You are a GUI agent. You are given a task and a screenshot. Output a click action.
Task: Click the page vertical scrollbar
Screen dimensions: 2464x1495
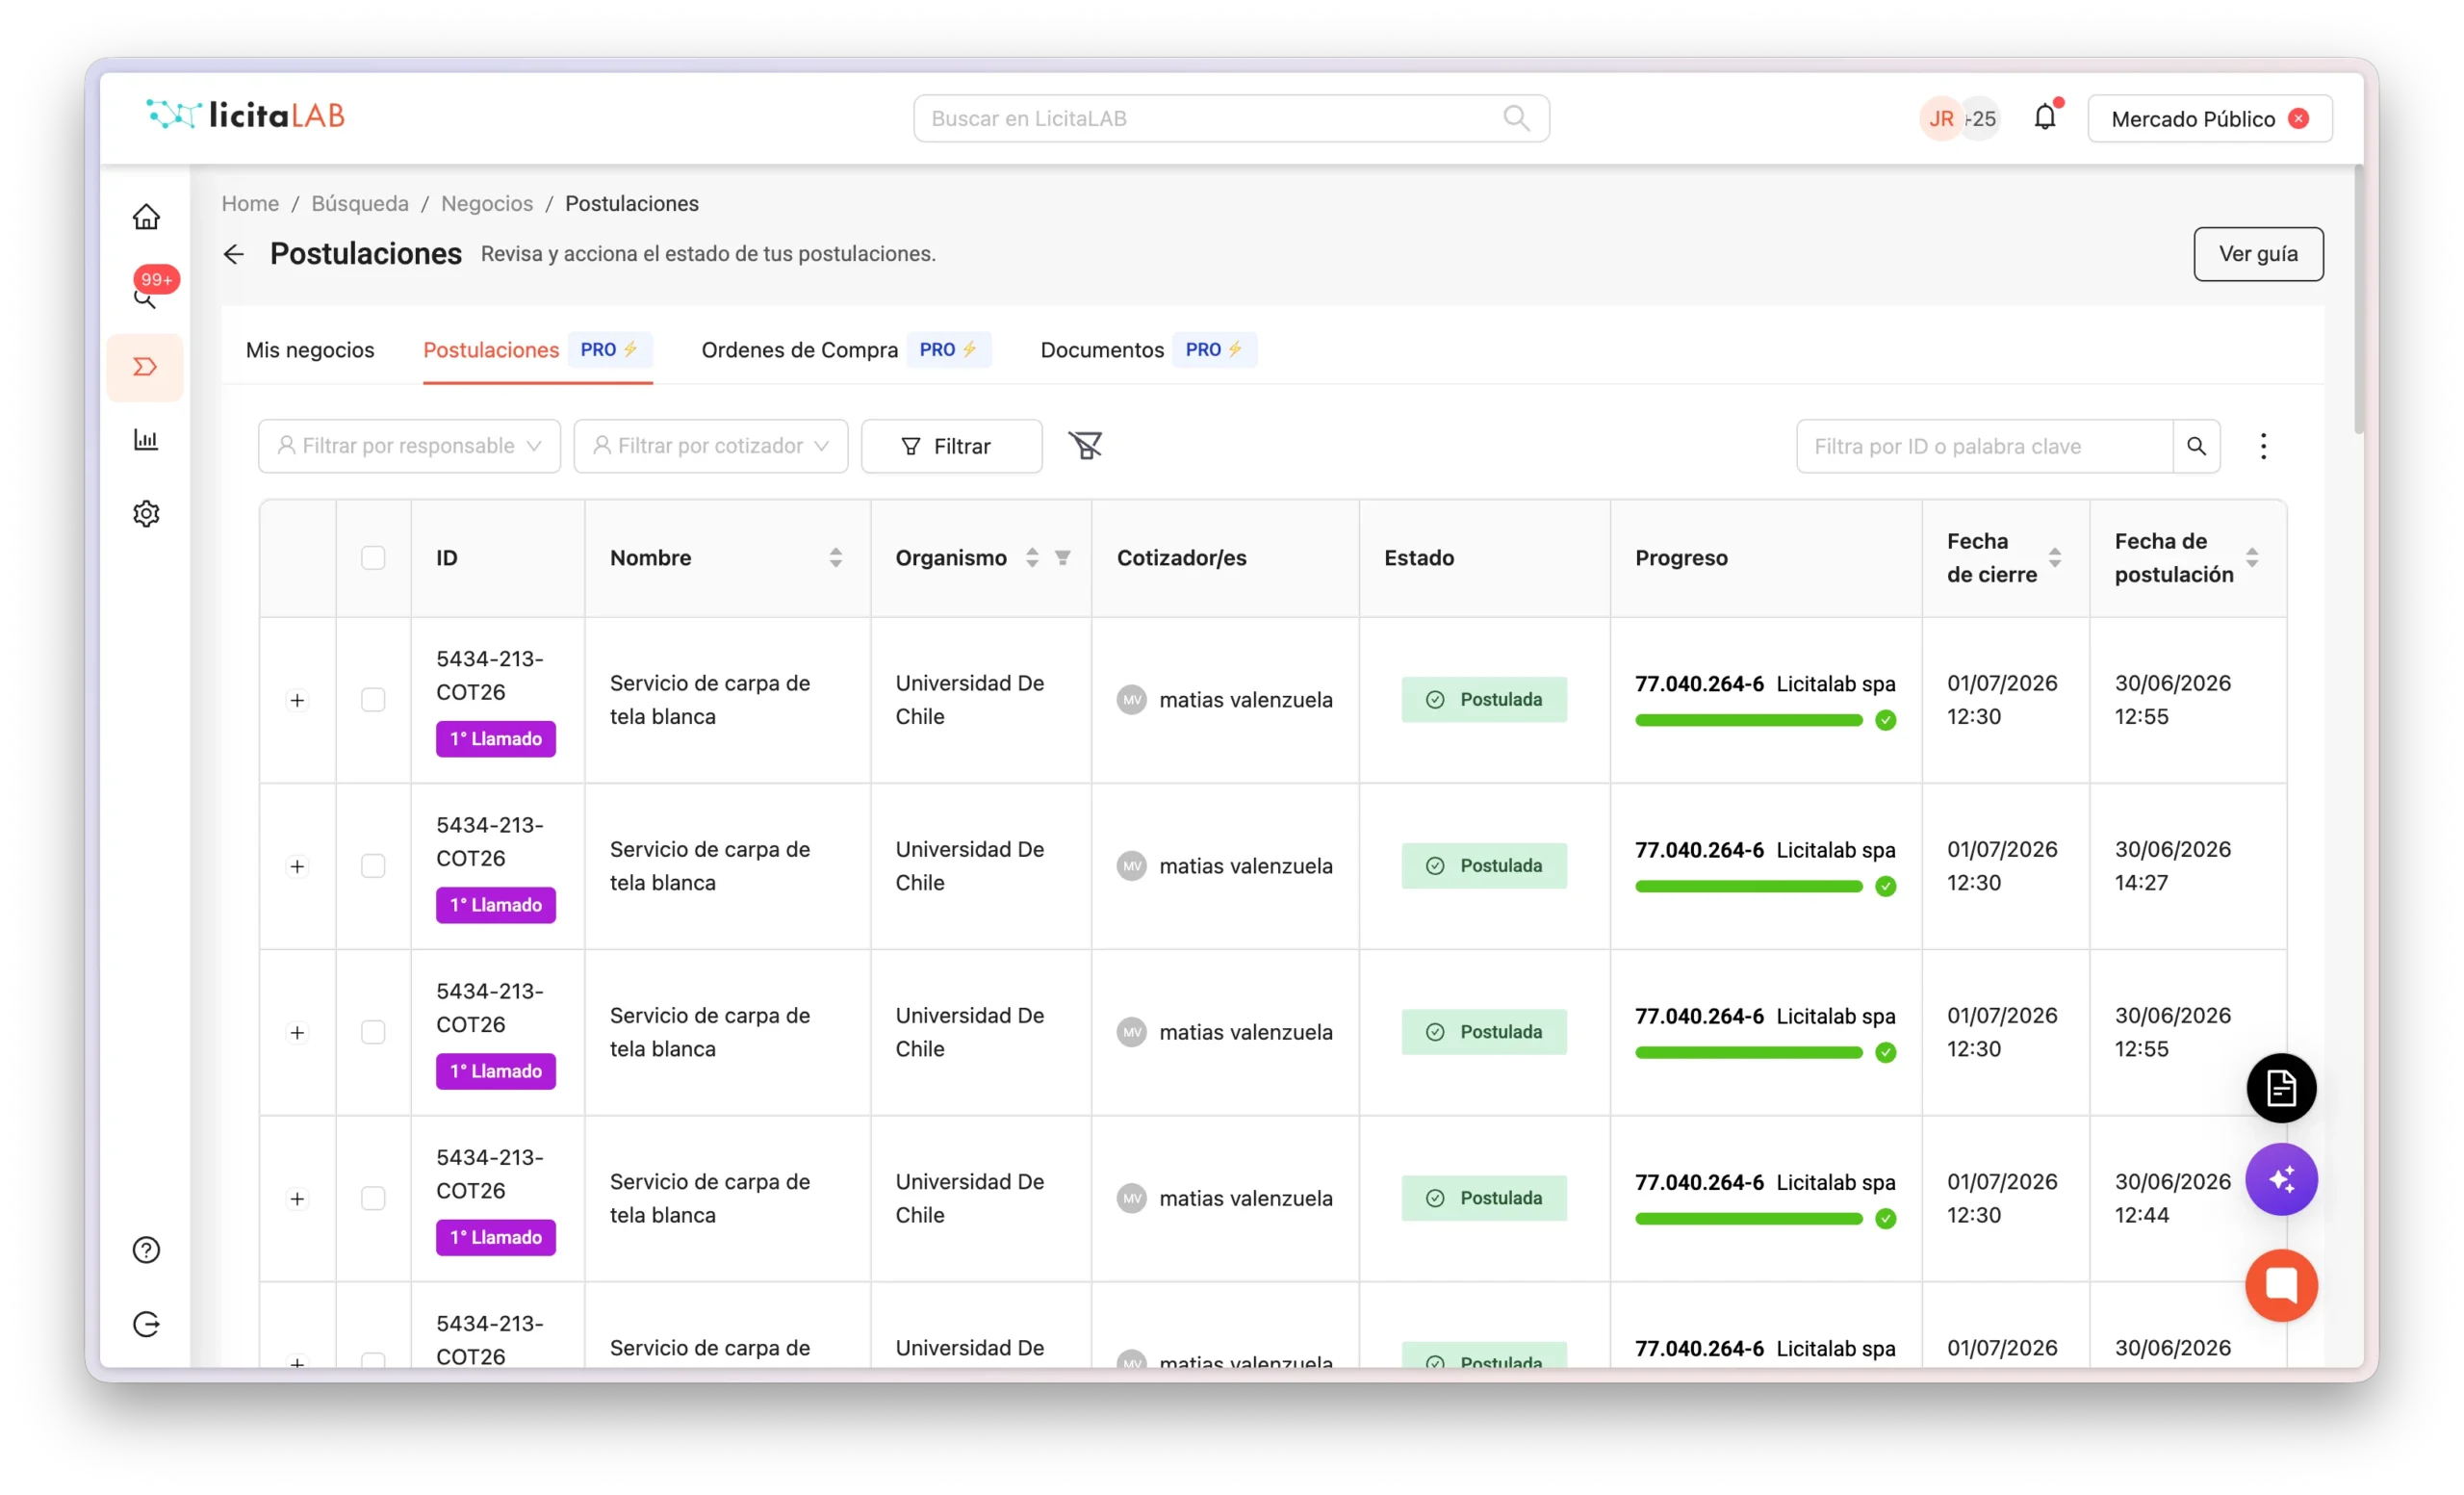pos(2359,300)
